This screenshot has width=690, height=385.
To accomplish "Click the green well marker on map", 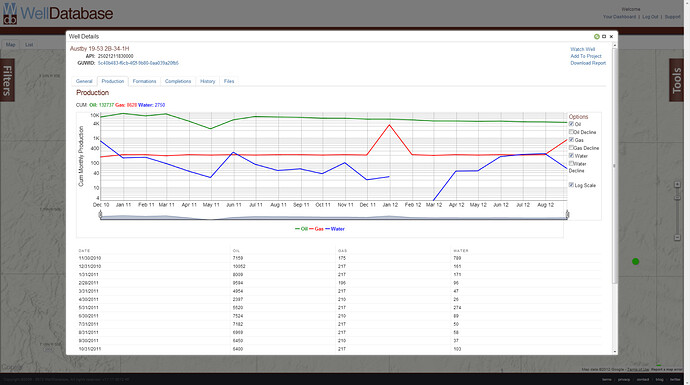I will click(x=635, y=261).
